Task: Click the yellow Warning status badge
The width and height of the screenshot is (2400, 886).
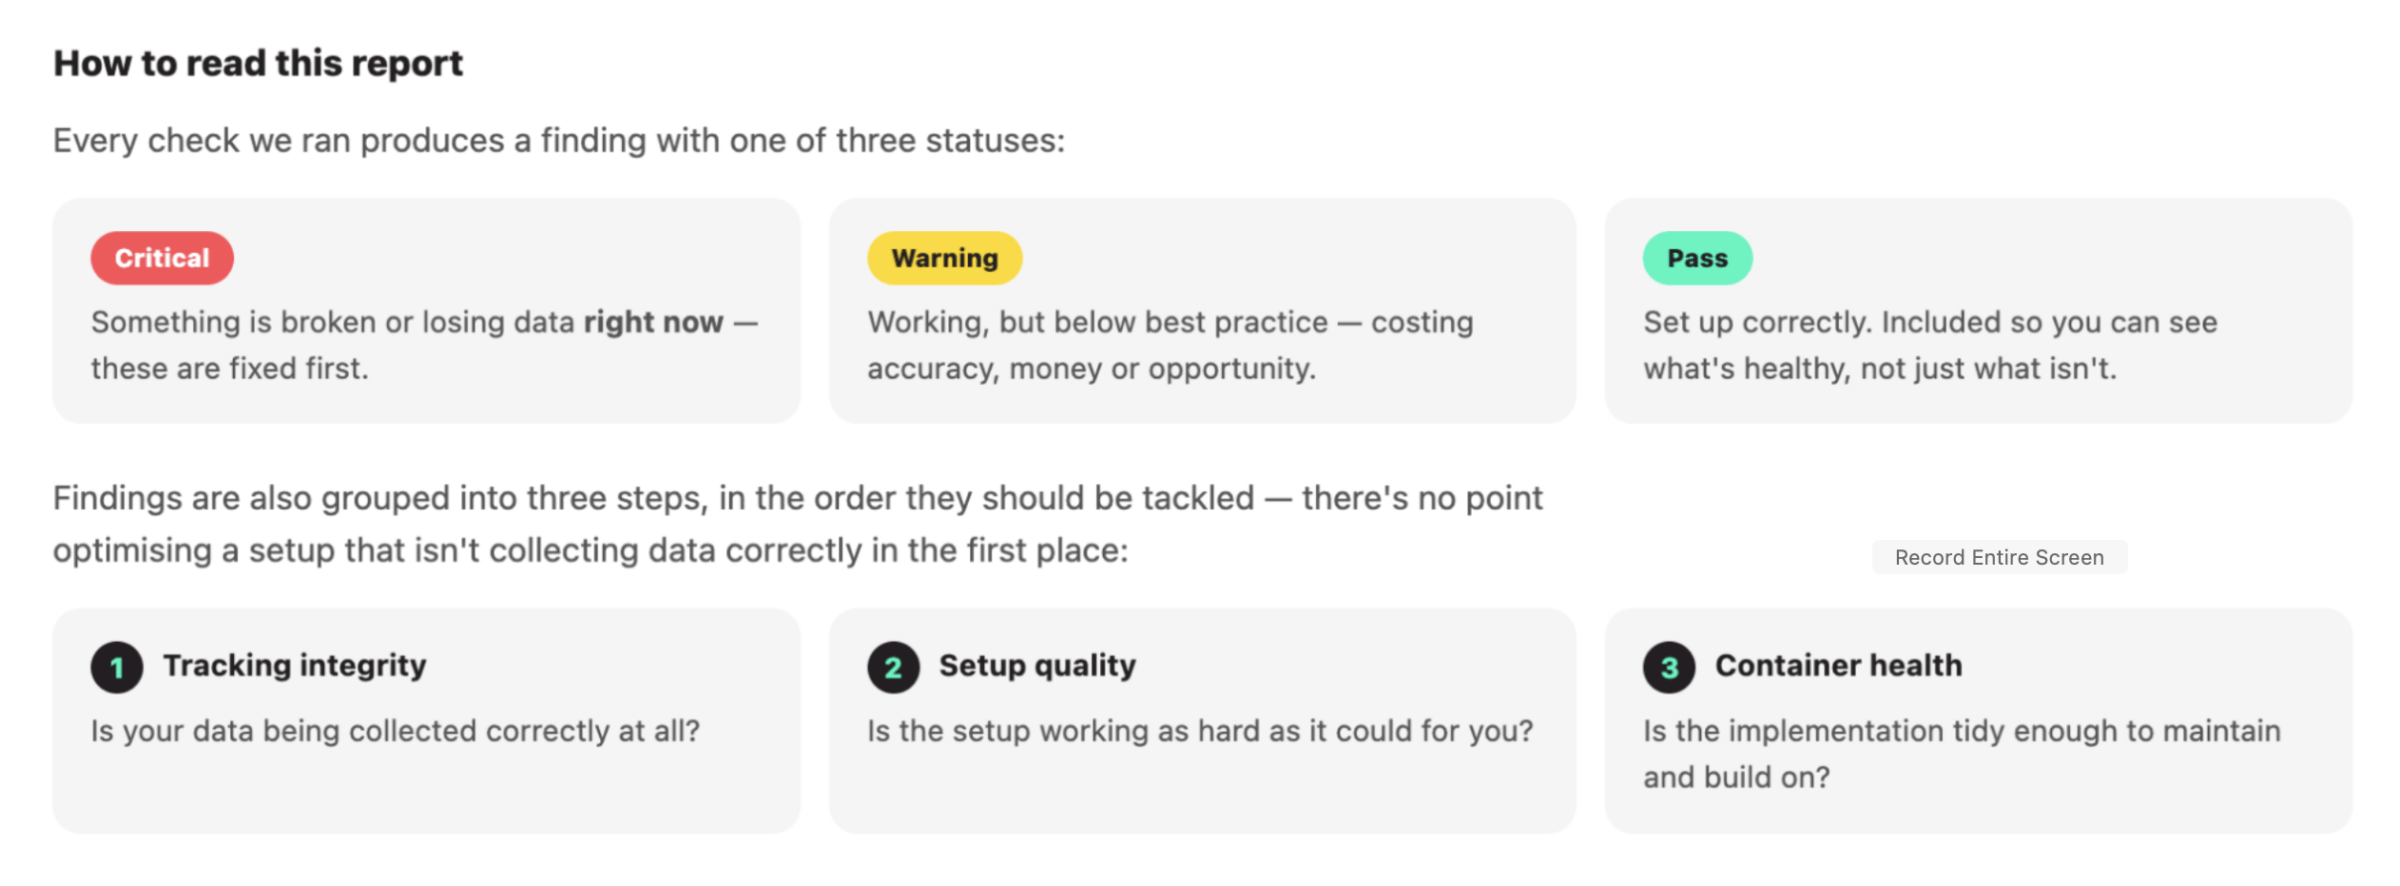Action: (944, 258)
